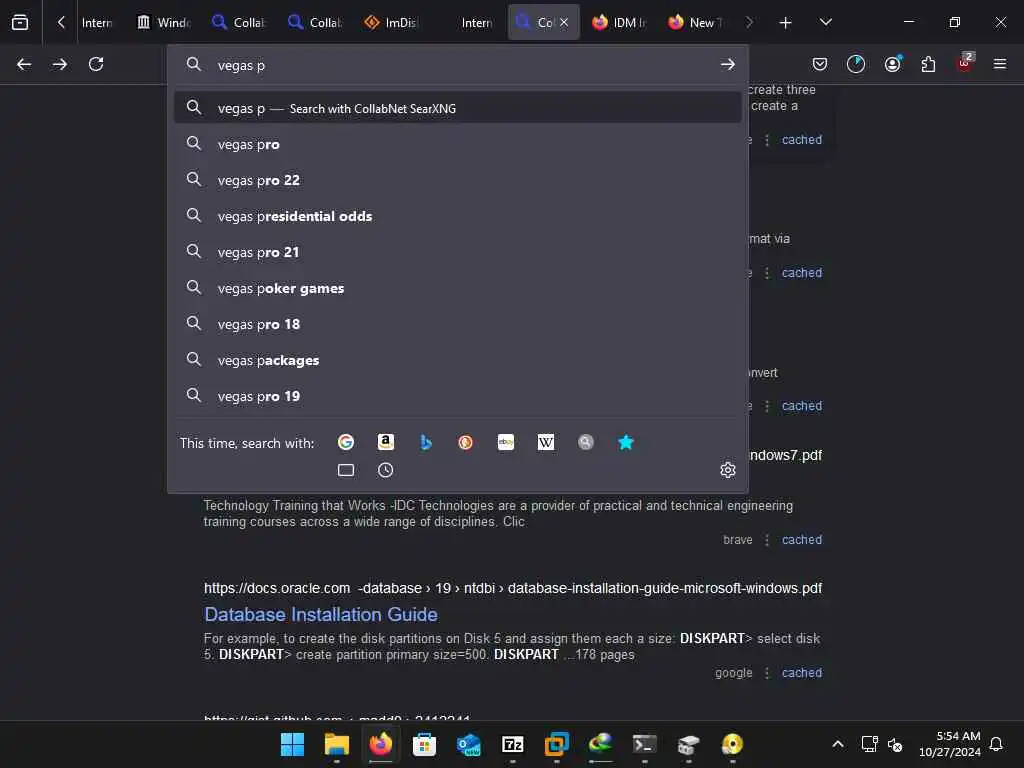The image size is (1024, 768).
Task: Switch to the IDM I tab
Action: pyautogui.click(x=619, y=22)
